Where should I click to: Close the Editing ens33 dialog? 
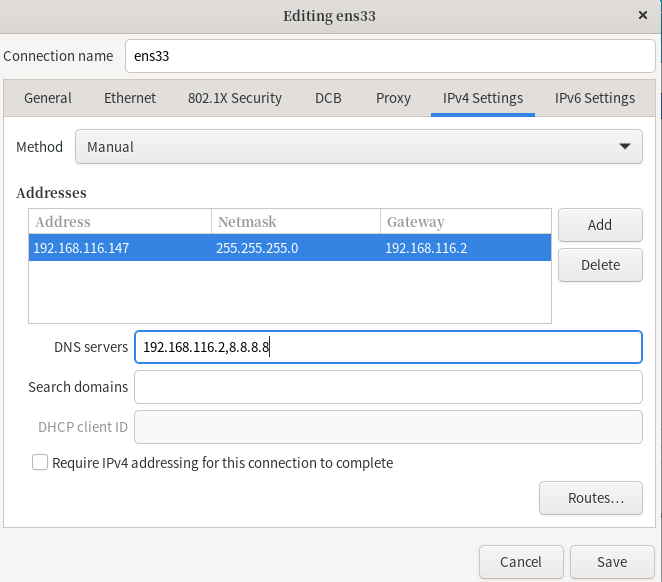pos(642,15)
